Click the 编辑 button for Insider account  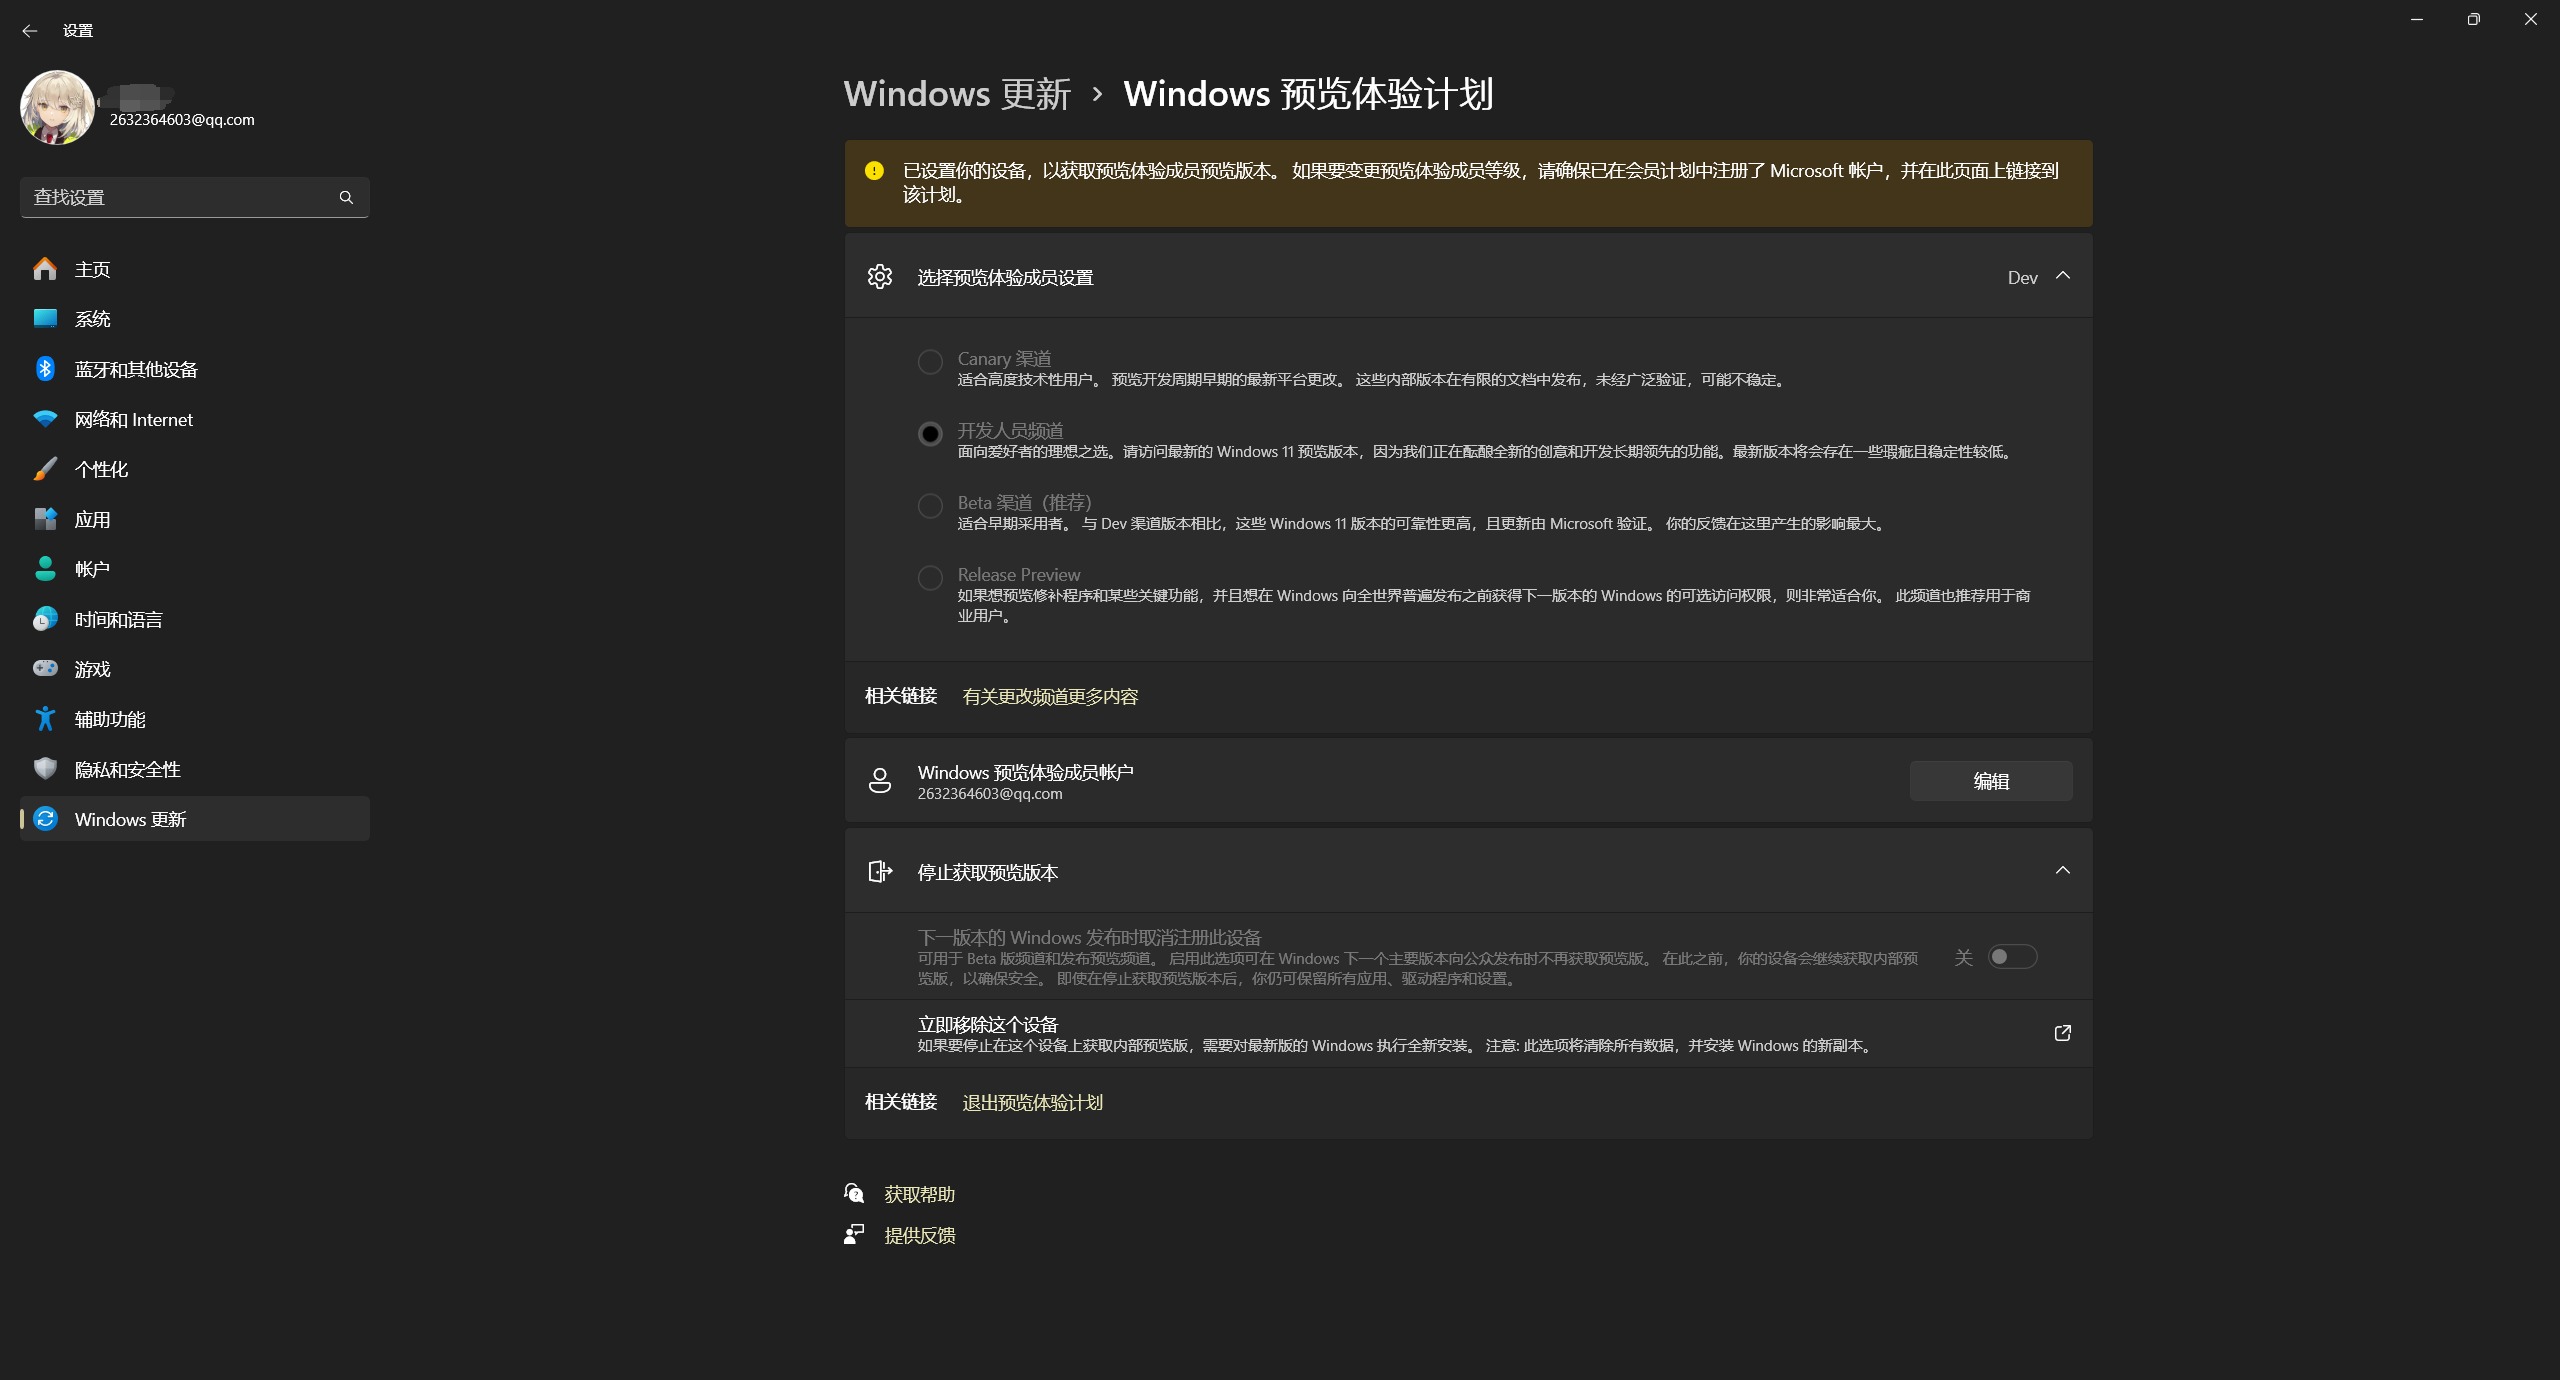(1990, 781)
